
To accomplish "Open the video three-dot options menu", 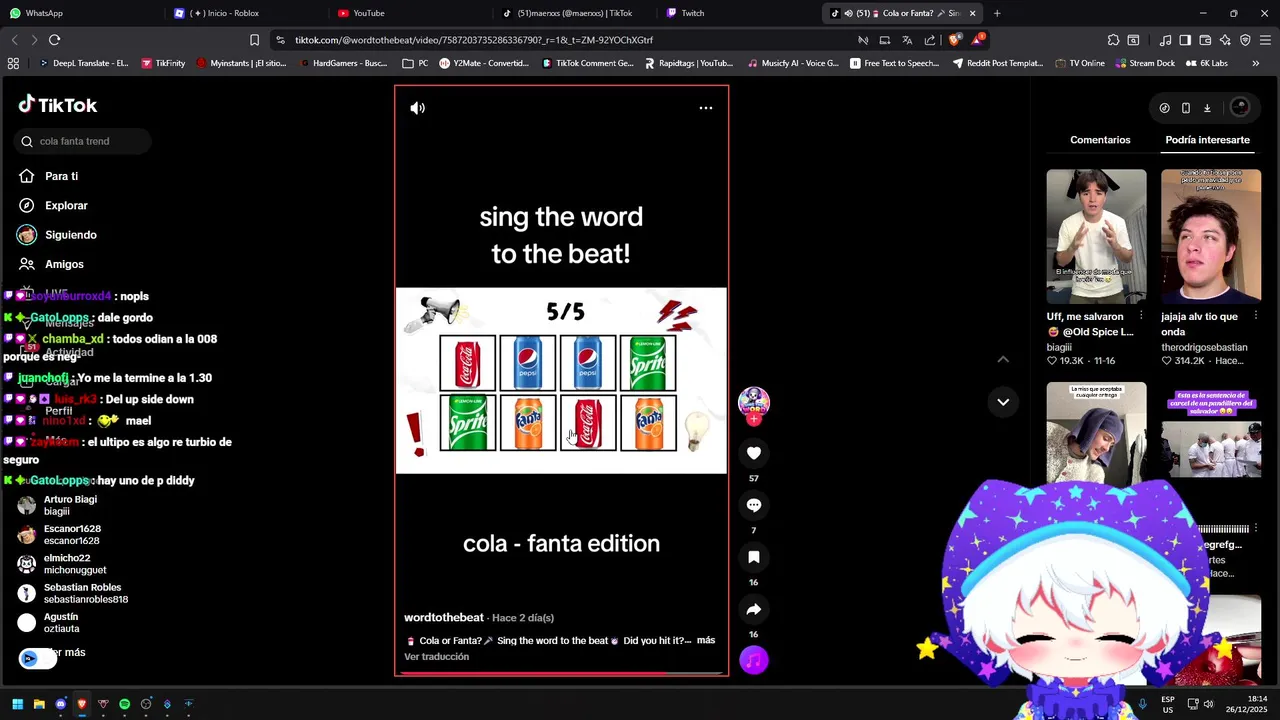I will (705, 108).
